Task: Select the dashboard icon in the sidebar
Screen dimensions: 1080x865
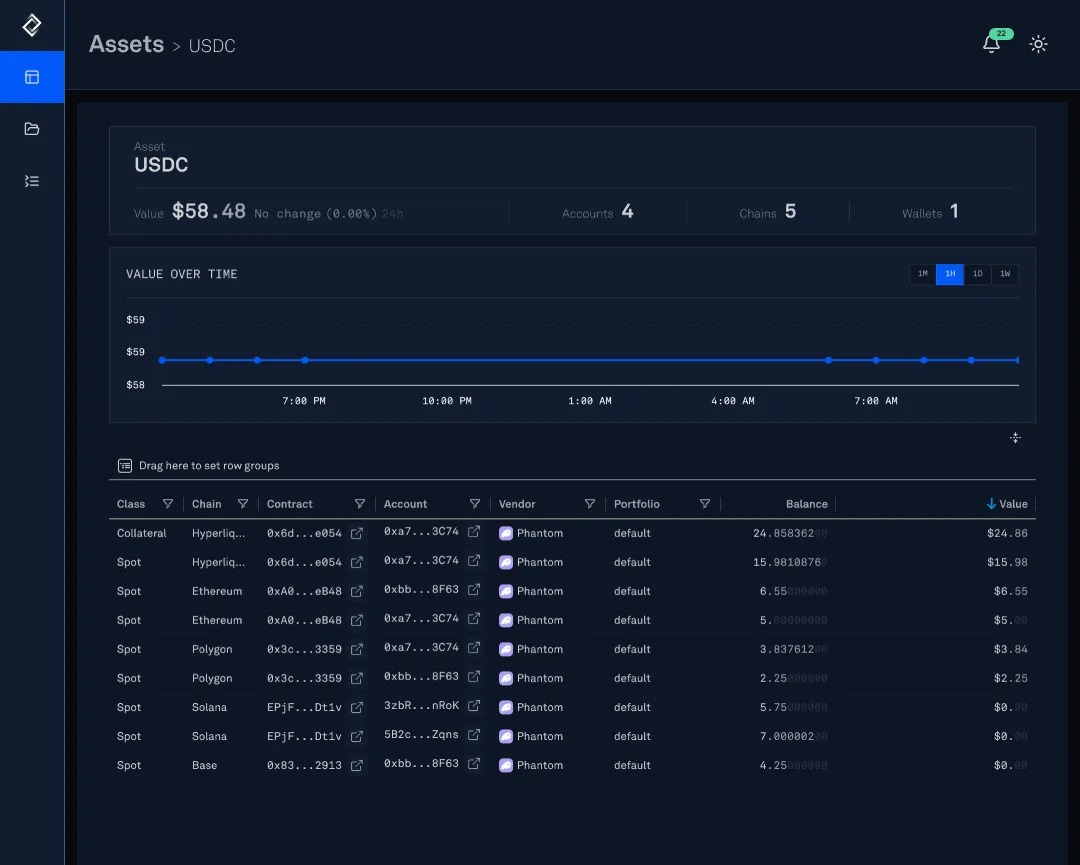Action: (31, 77)
